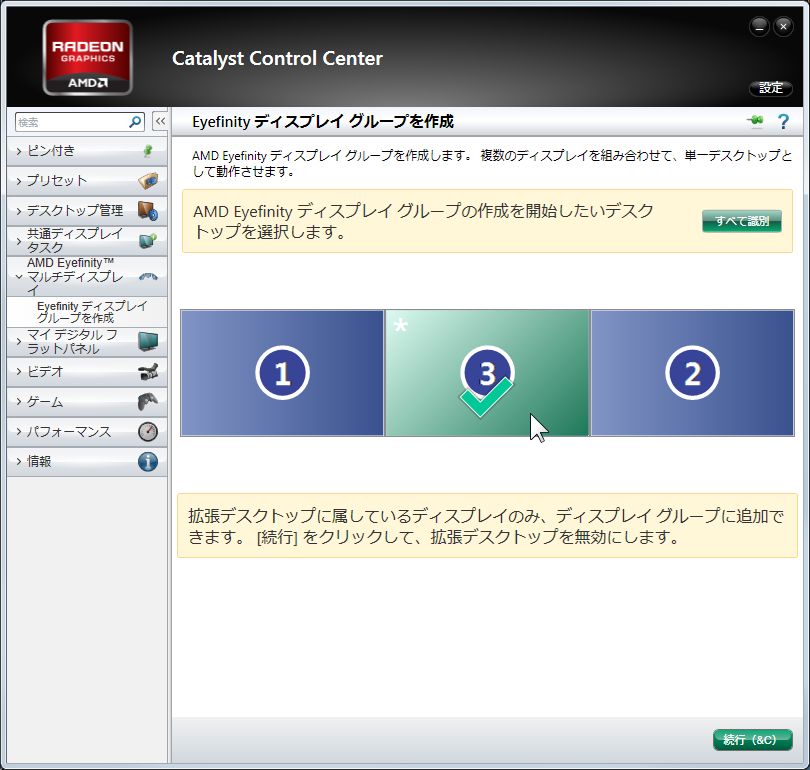Click the Radeon Graphics AMD logo
Screen dimensions: 810x770
[x=88, y=57]
